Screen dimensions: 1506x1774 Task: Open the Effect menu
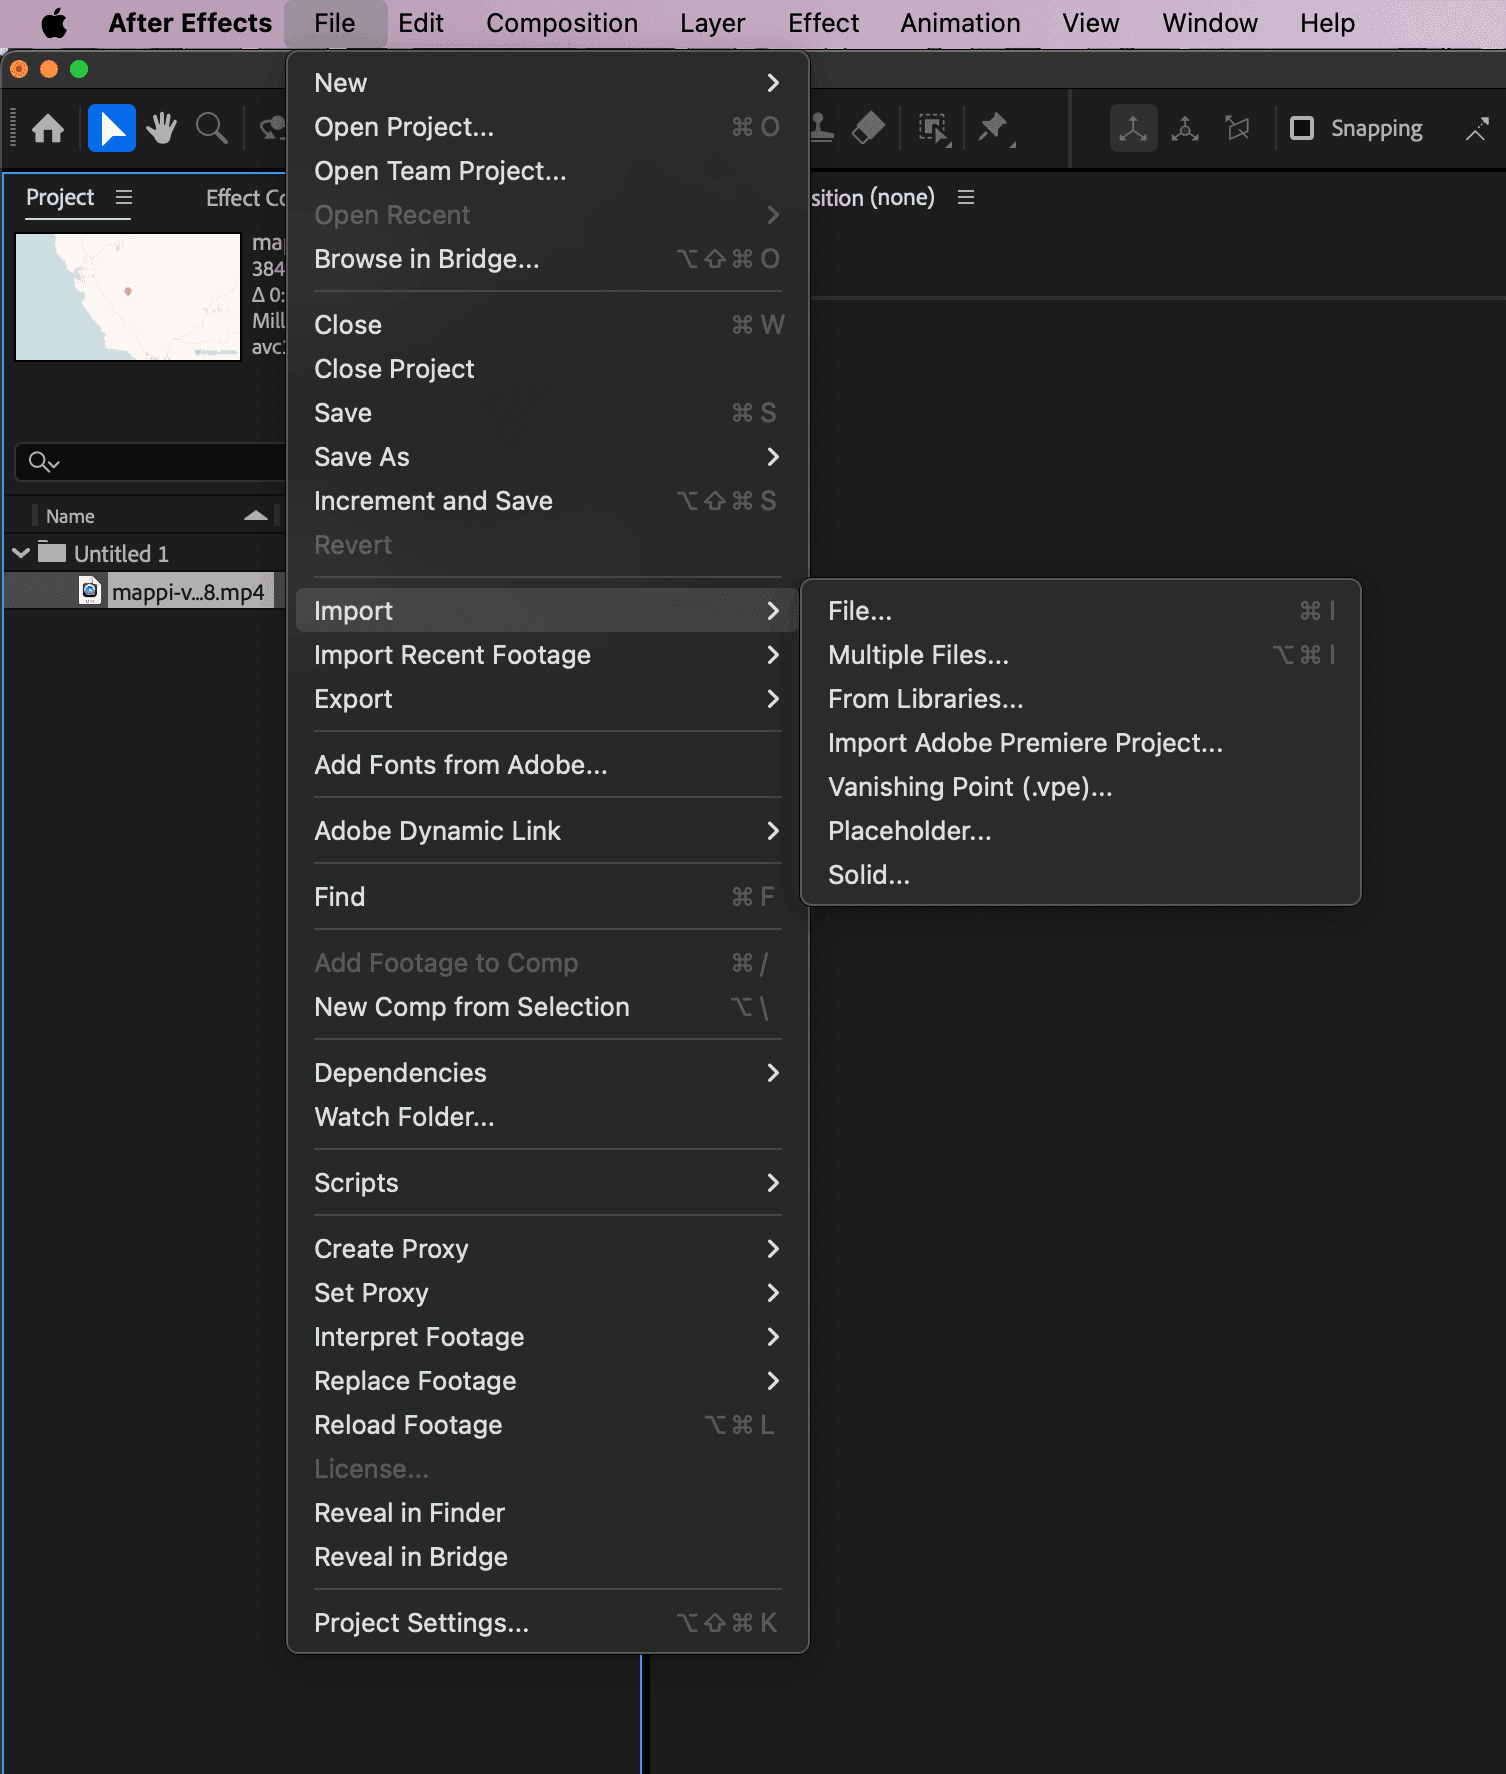[823, 23]
